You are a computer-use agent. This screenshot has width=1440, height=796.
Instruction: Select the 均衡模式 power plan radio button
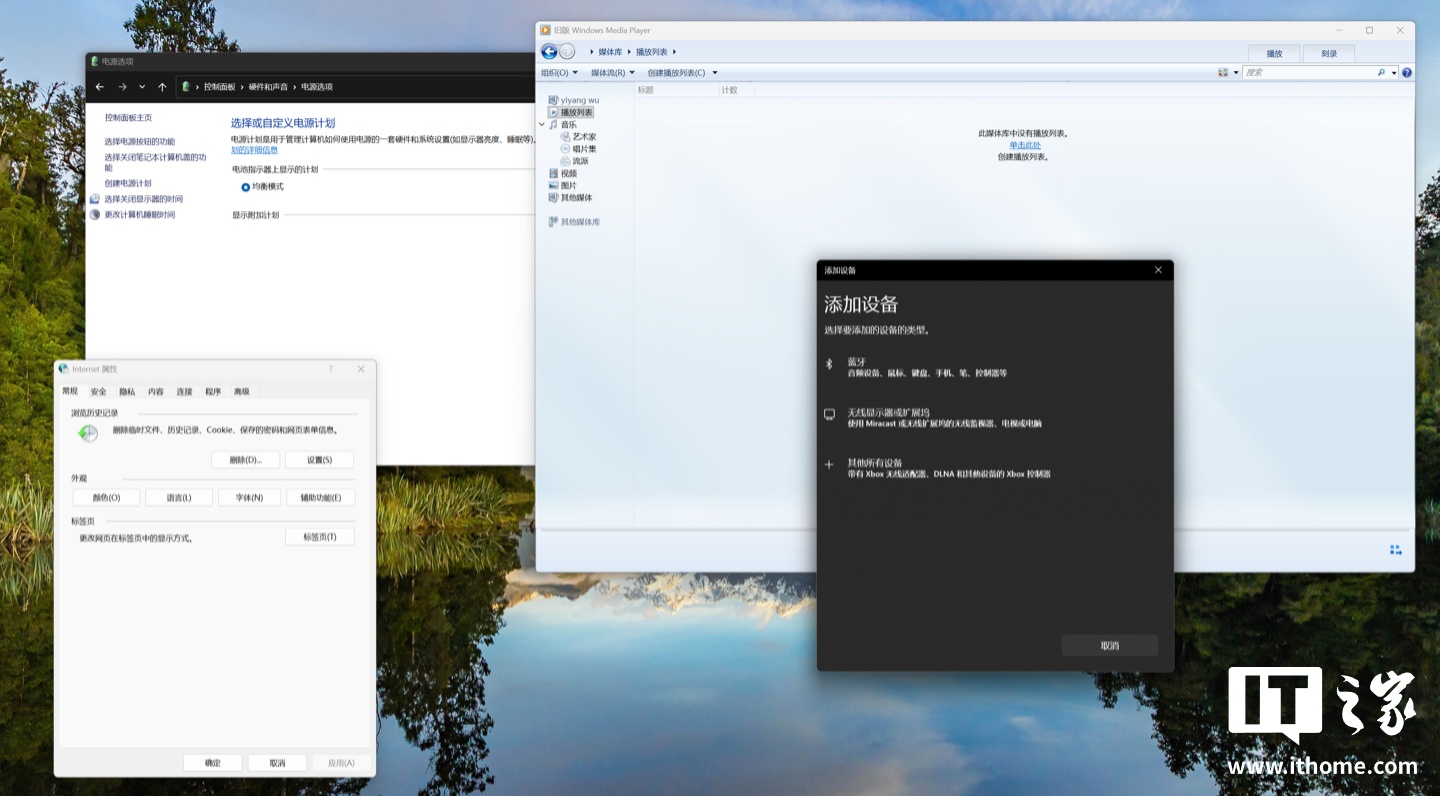(x=245, y=187)
